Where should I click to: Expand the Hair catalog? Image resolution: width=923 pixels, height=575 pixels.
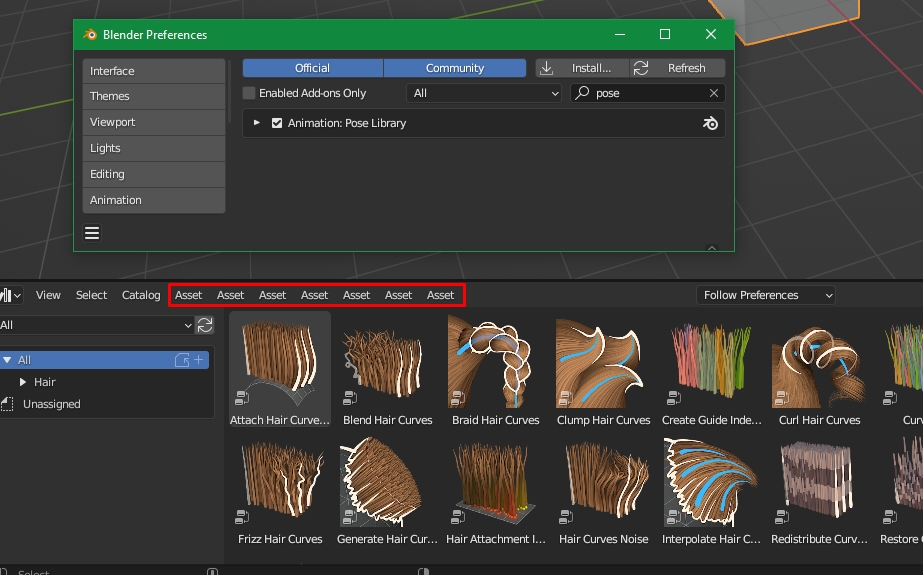point(23,382)
